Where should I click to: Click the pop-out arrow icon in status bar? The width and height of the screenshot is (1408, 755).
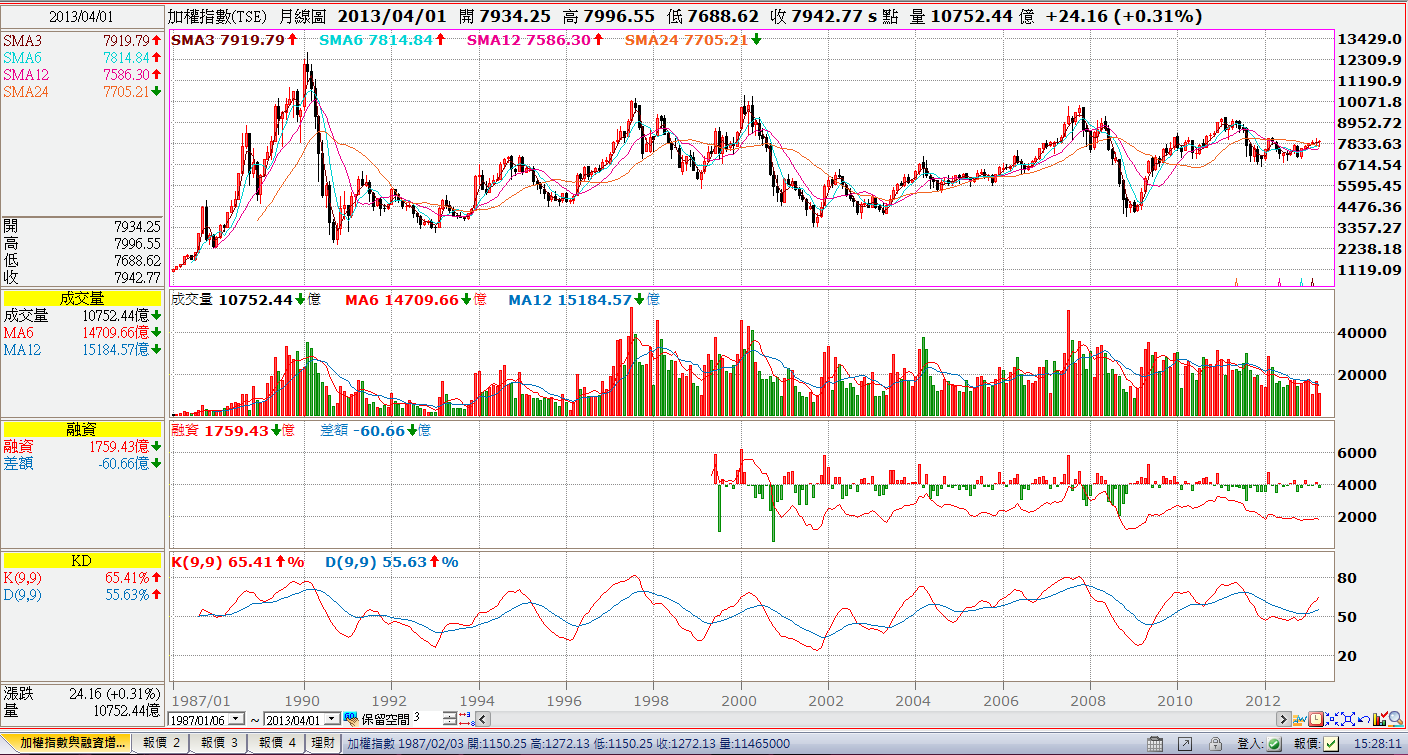tap(1185, 744)
